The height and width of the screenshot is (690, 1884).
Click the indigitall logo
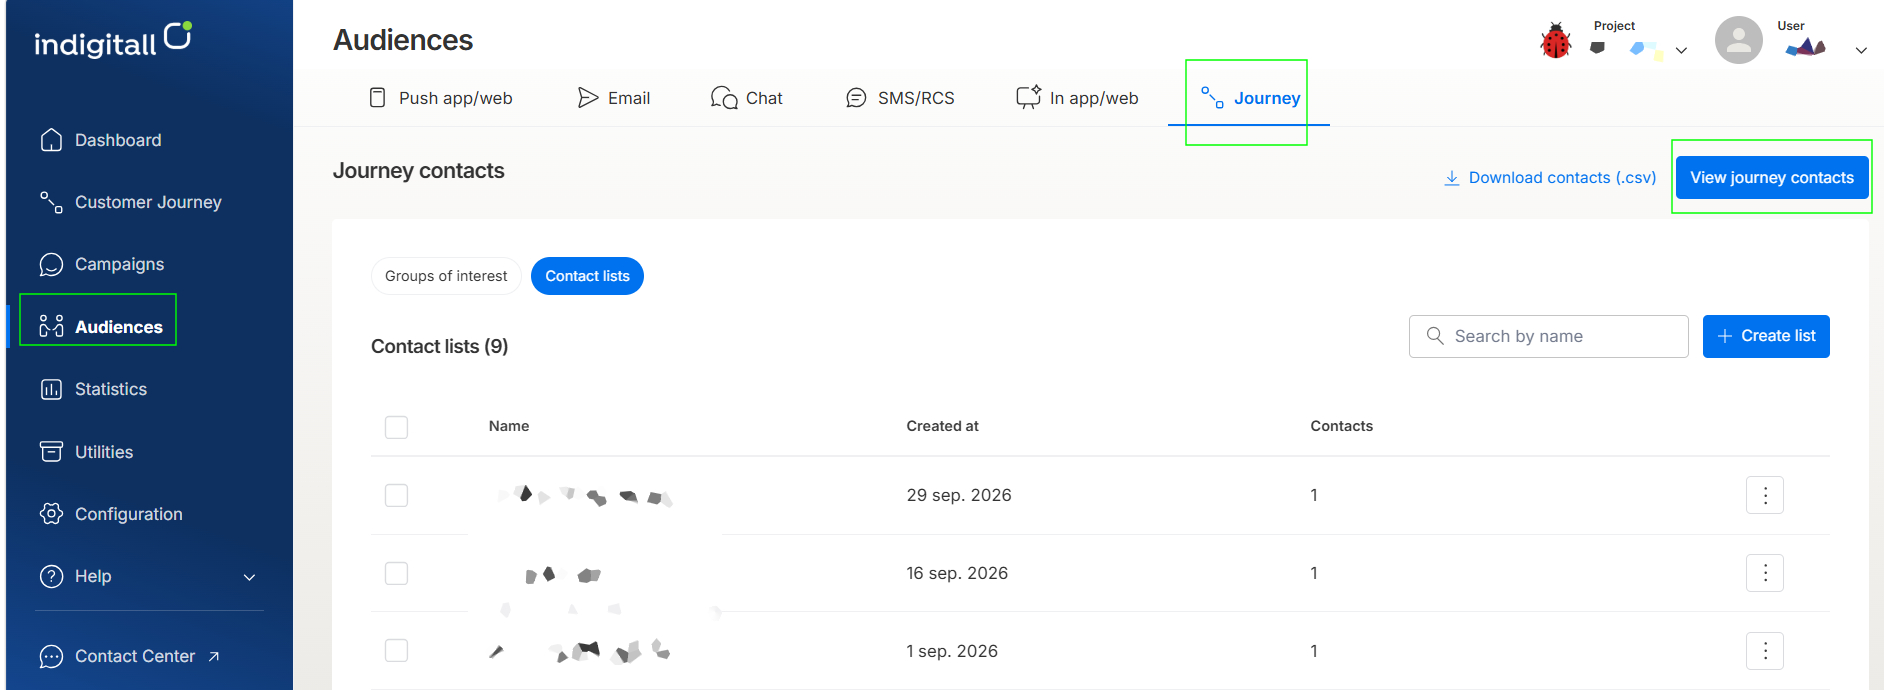[113, 40]
